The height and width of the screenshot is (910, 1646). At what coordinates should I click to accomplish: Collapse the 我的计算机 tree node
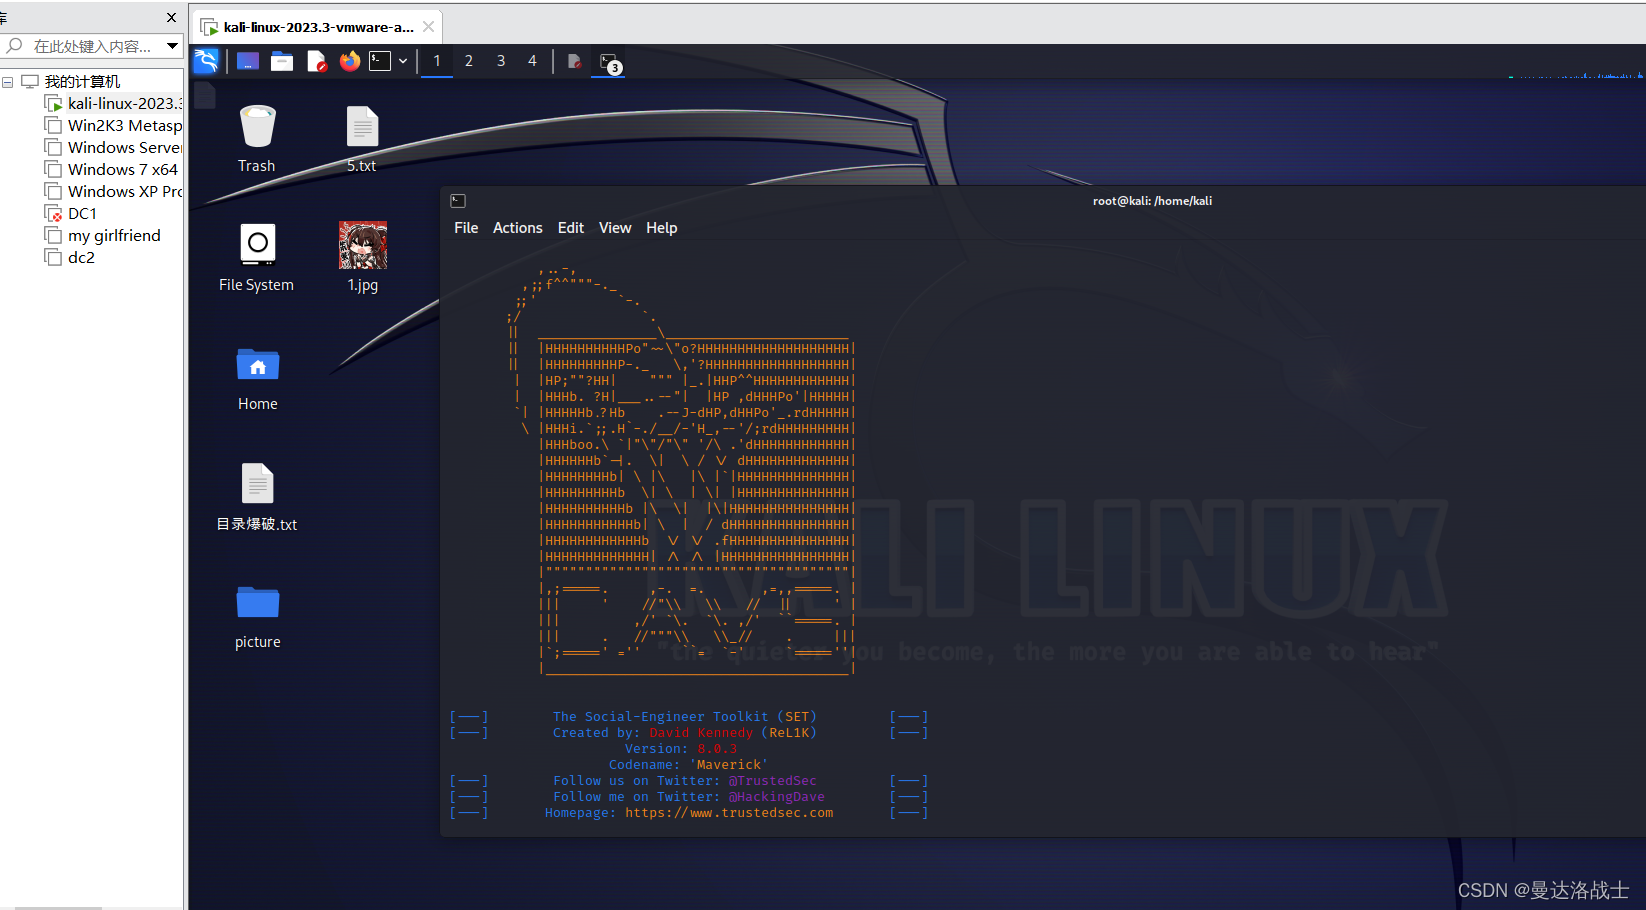tap(8, 82)
